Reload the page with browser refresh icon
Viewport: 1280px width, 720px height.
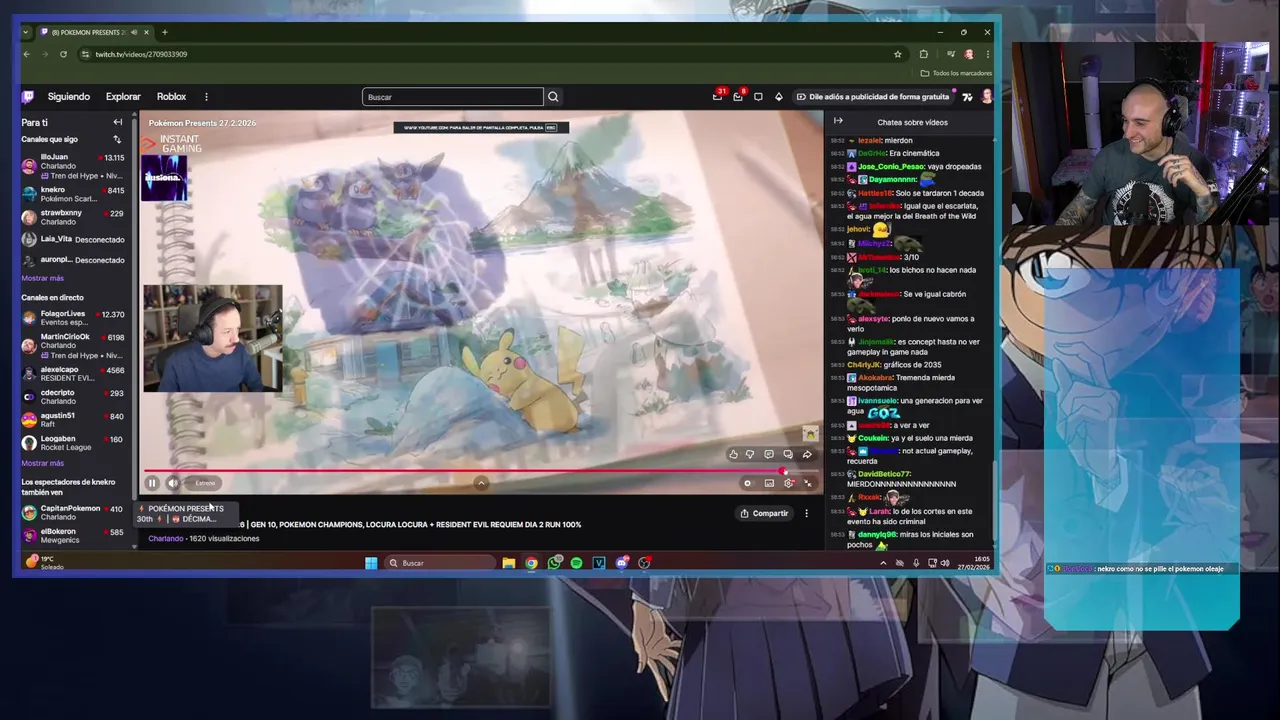click(63, 54)
